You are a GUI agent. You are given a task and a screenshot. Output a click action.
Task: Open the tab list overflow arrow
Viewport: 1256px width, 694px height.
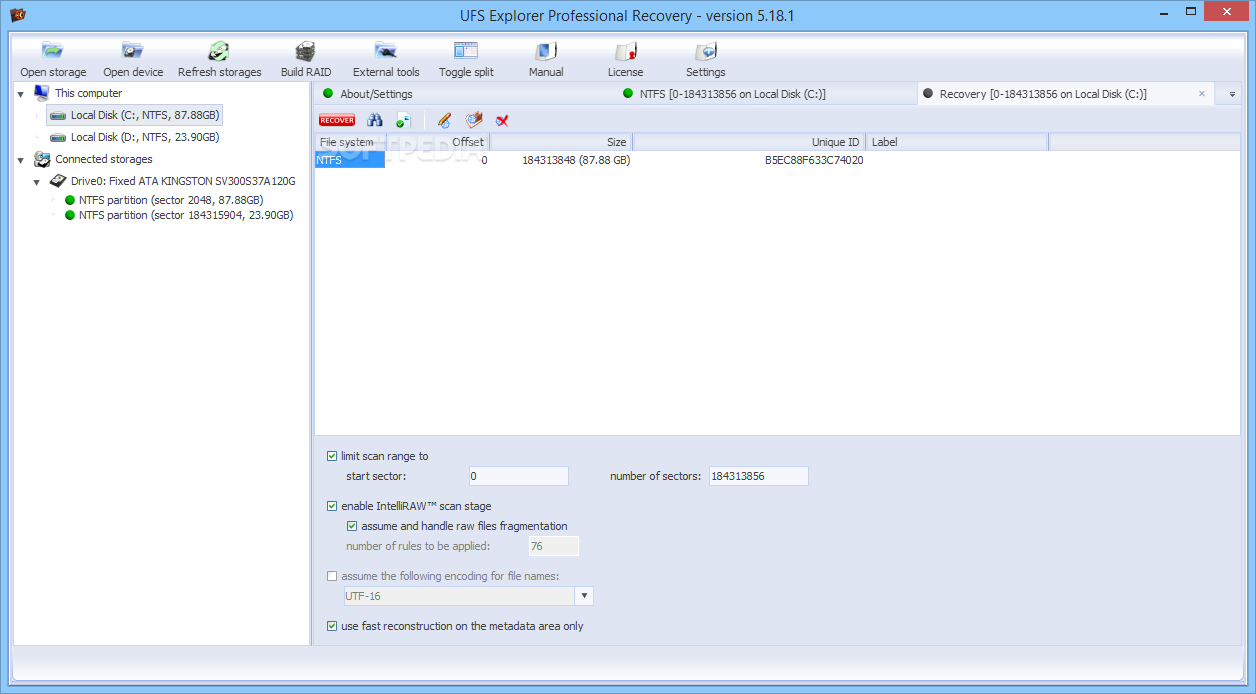tap(1232, 94)
